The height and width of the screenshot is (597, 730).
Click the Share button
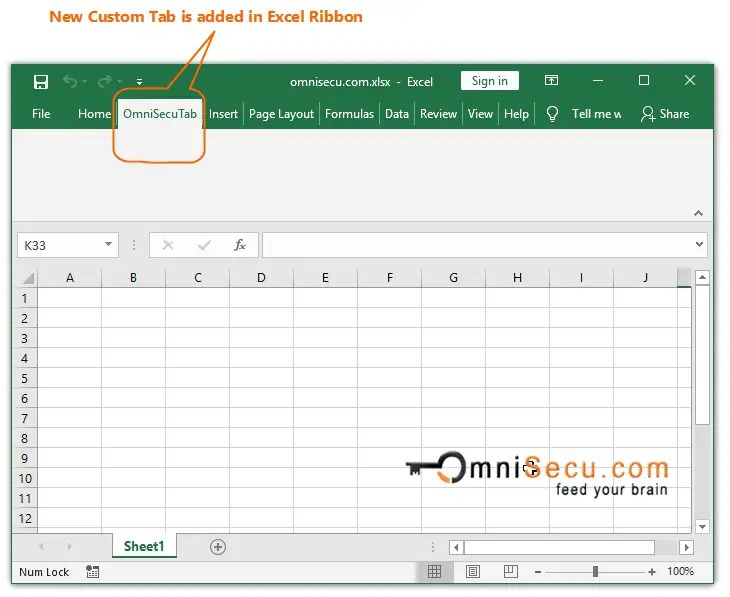tap(665, 114)
